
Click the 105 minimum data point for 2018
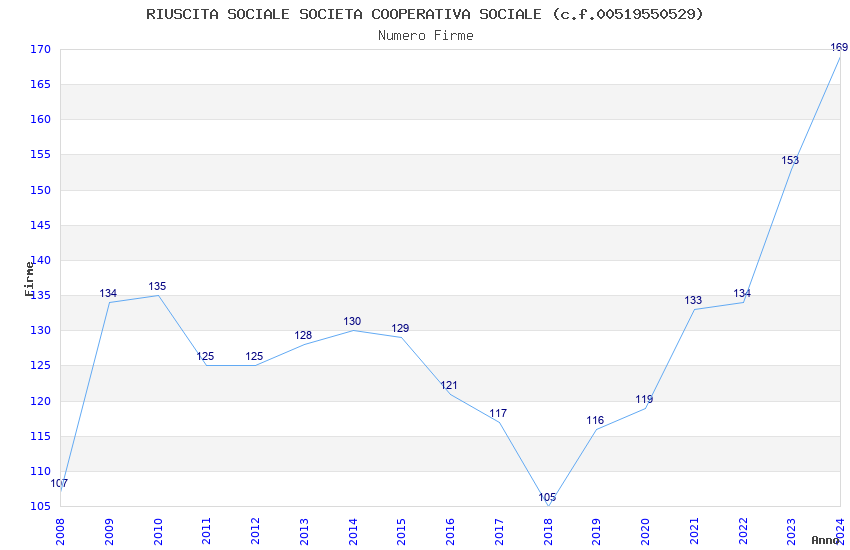click(547, 497)
